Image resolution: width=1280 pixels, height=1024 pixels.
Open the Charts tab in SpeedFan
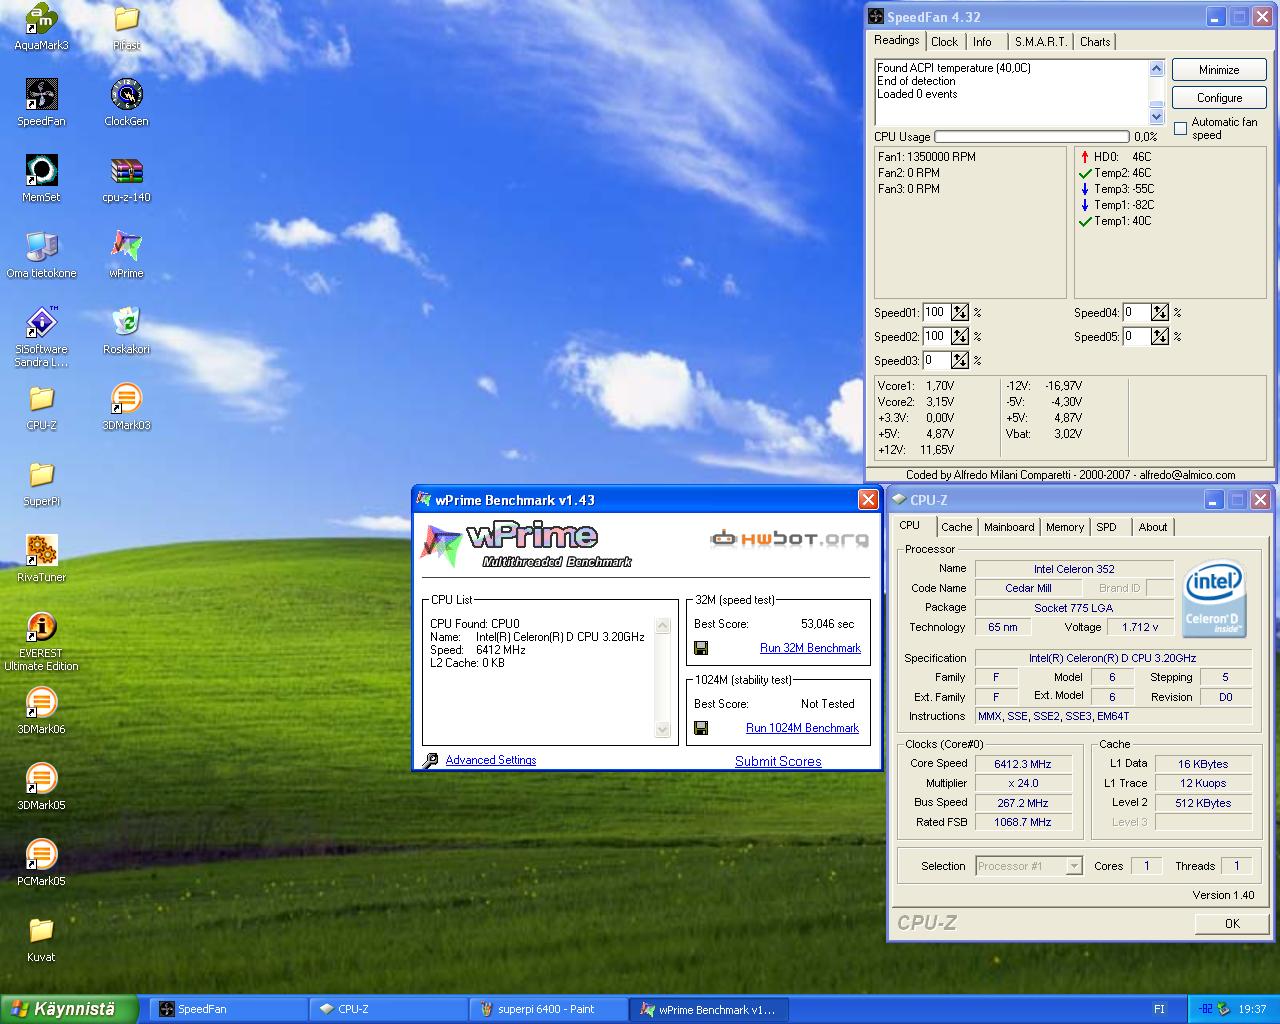(x=1095, y=42)
